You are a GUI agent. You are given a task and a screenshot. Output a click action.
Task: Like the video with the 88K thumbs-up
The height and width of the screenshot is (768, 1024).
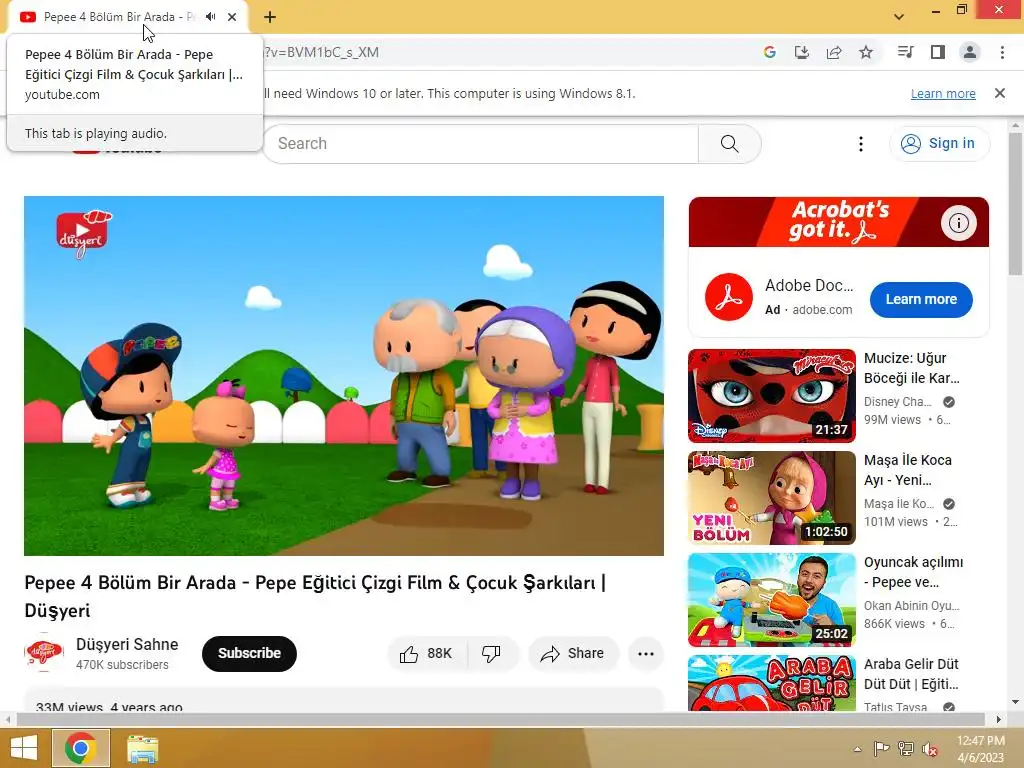(x=427, y=654)
